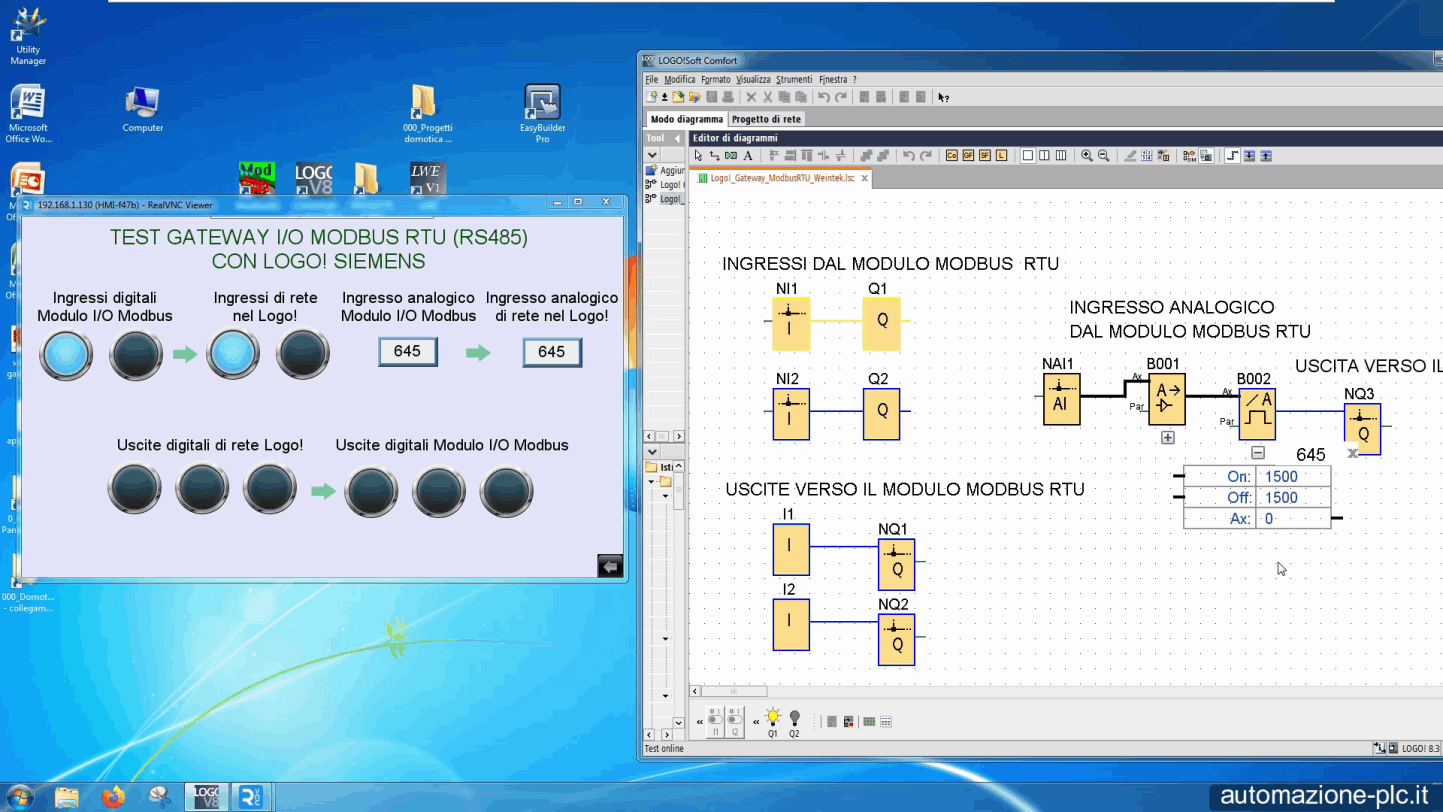Collapse the minus box under B002
The image size is (1443, 812).
(x=1258, y=453)
